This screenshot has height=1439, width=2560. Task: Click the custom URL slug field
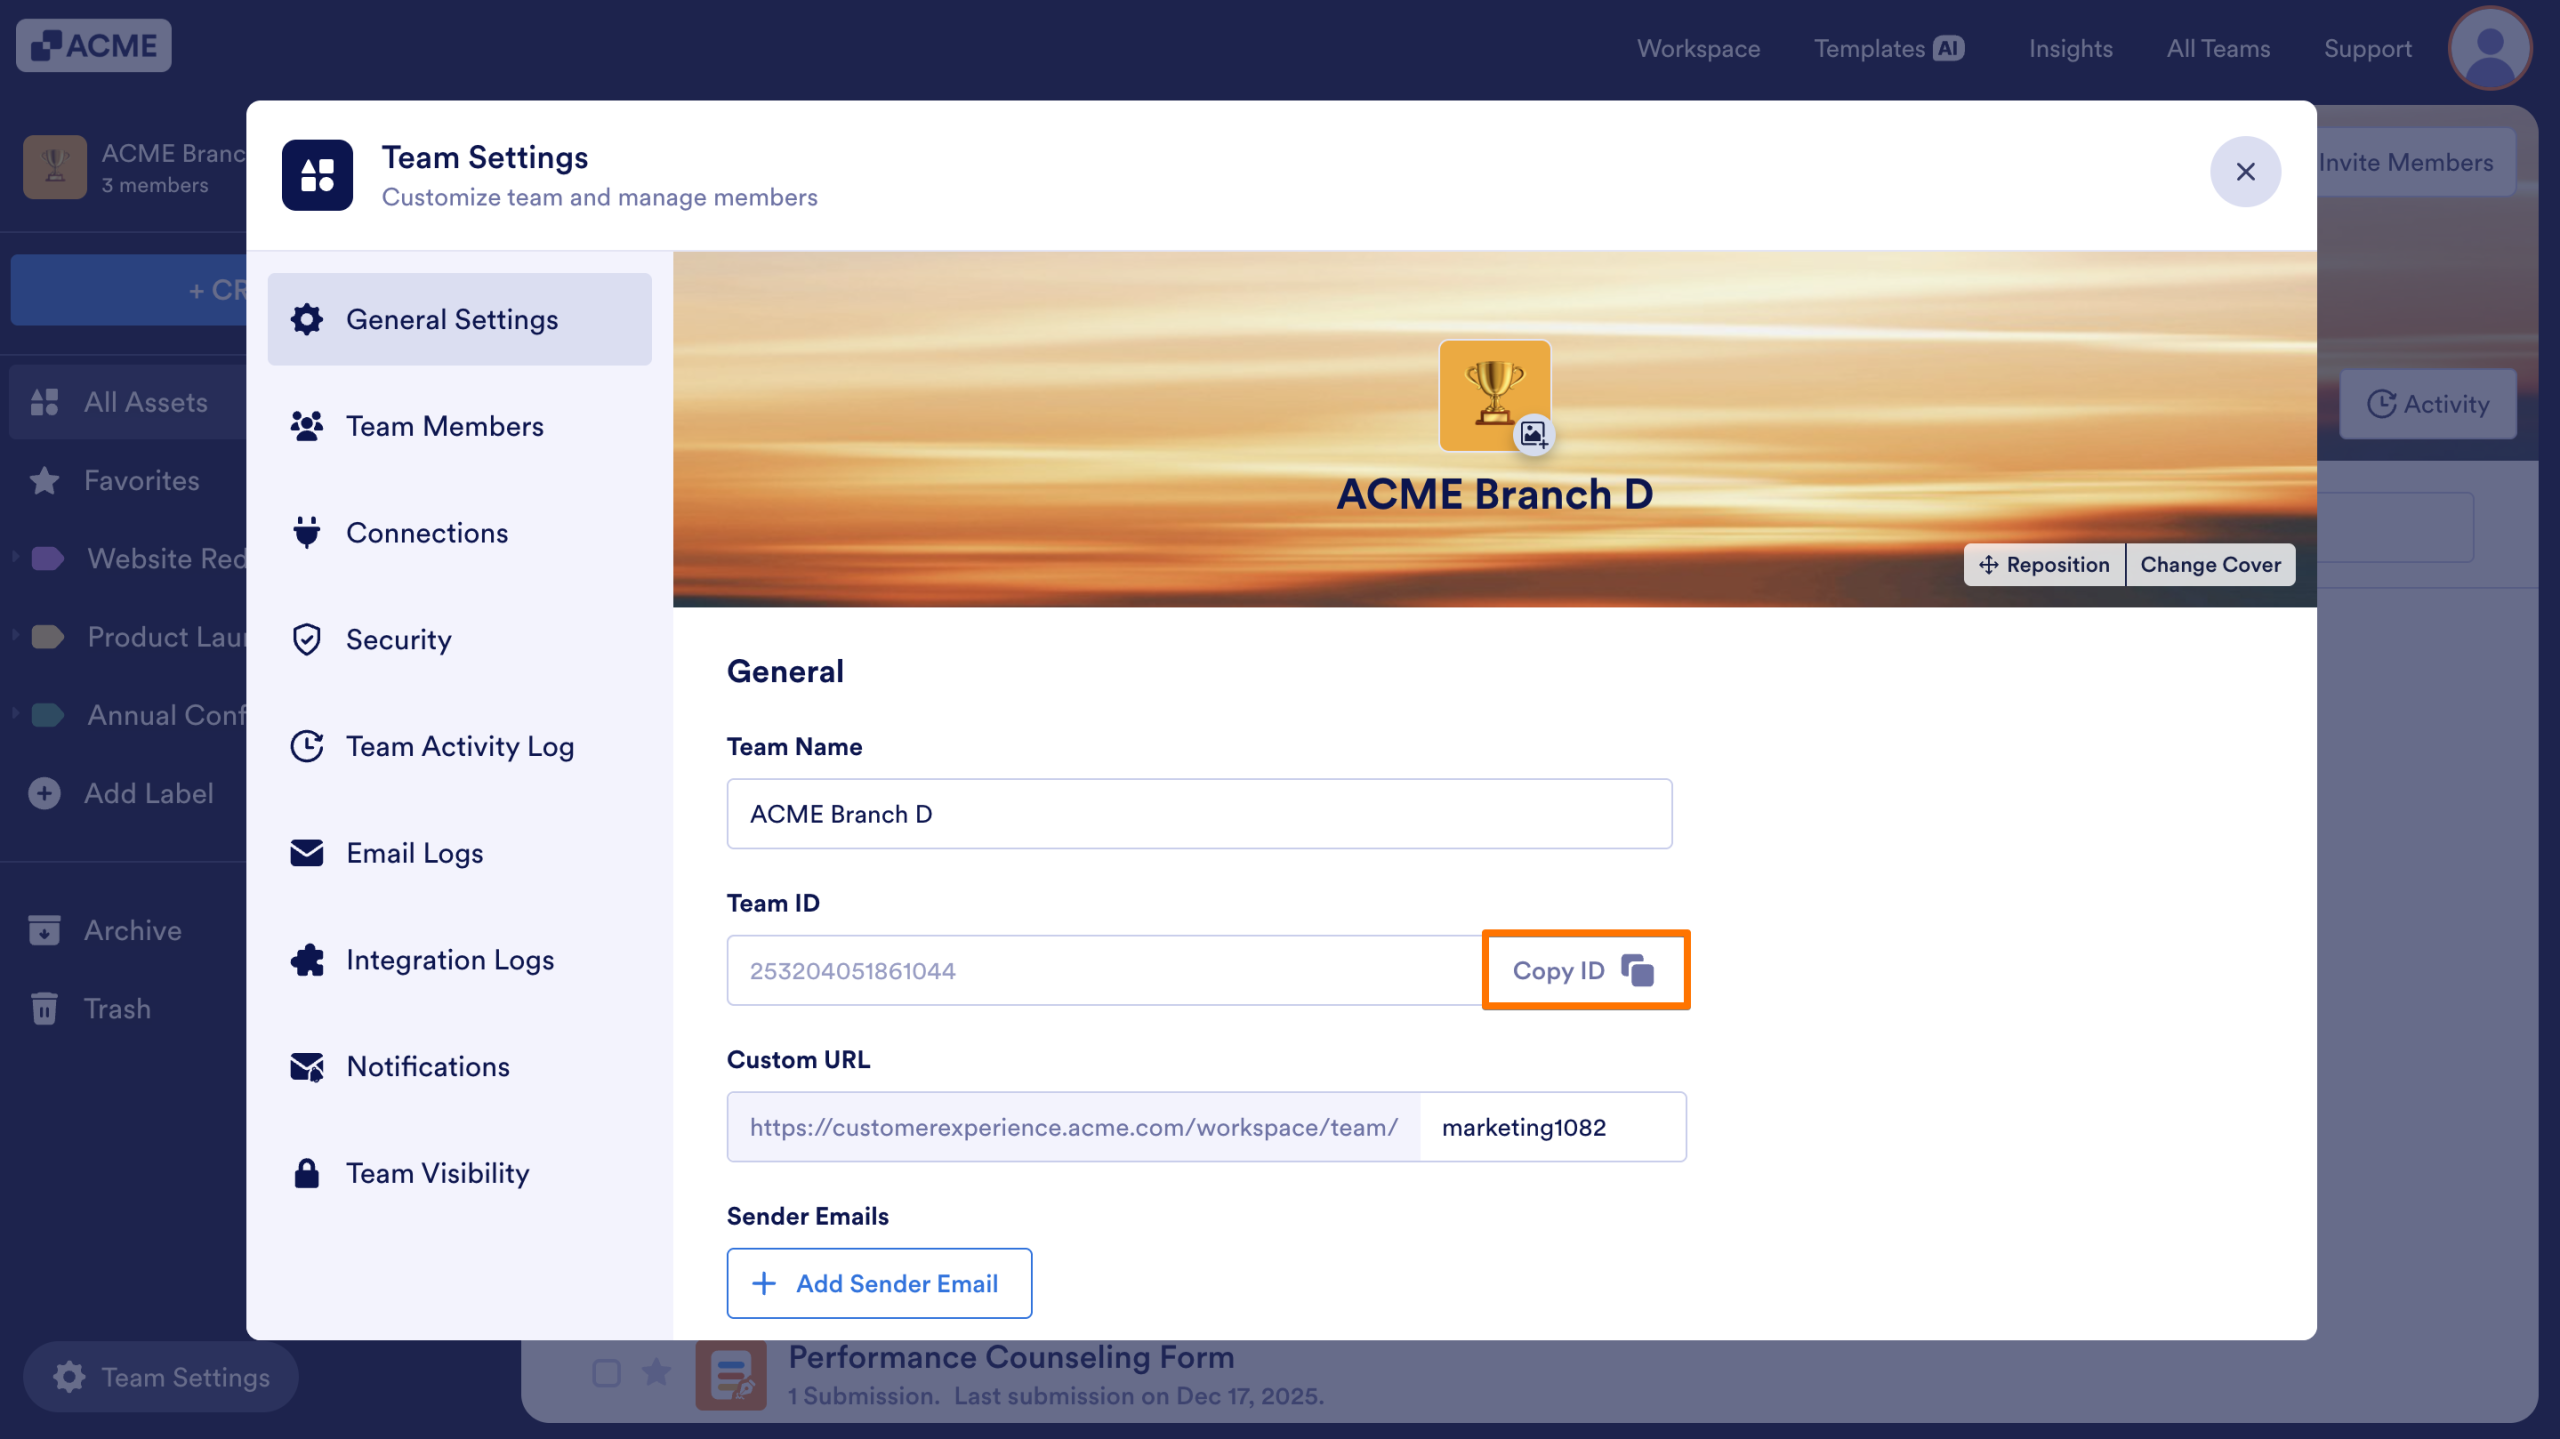pyautogui.click(x=1552, y=1127)
